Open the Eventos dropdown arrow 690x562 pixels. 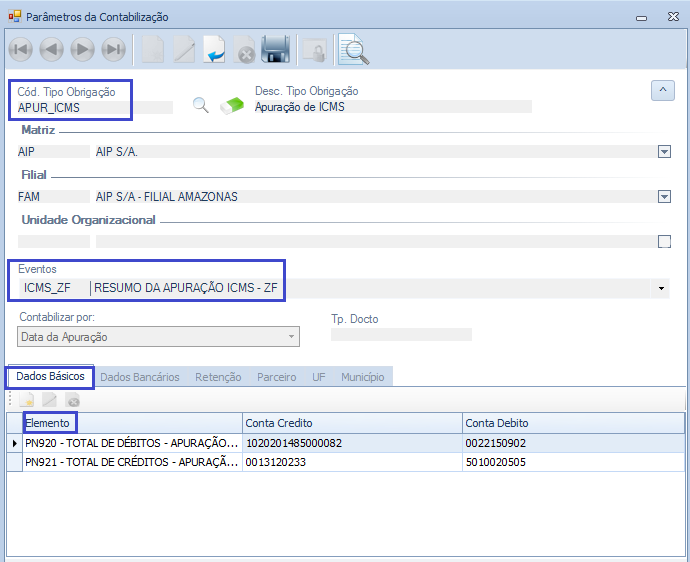point(661,288)
